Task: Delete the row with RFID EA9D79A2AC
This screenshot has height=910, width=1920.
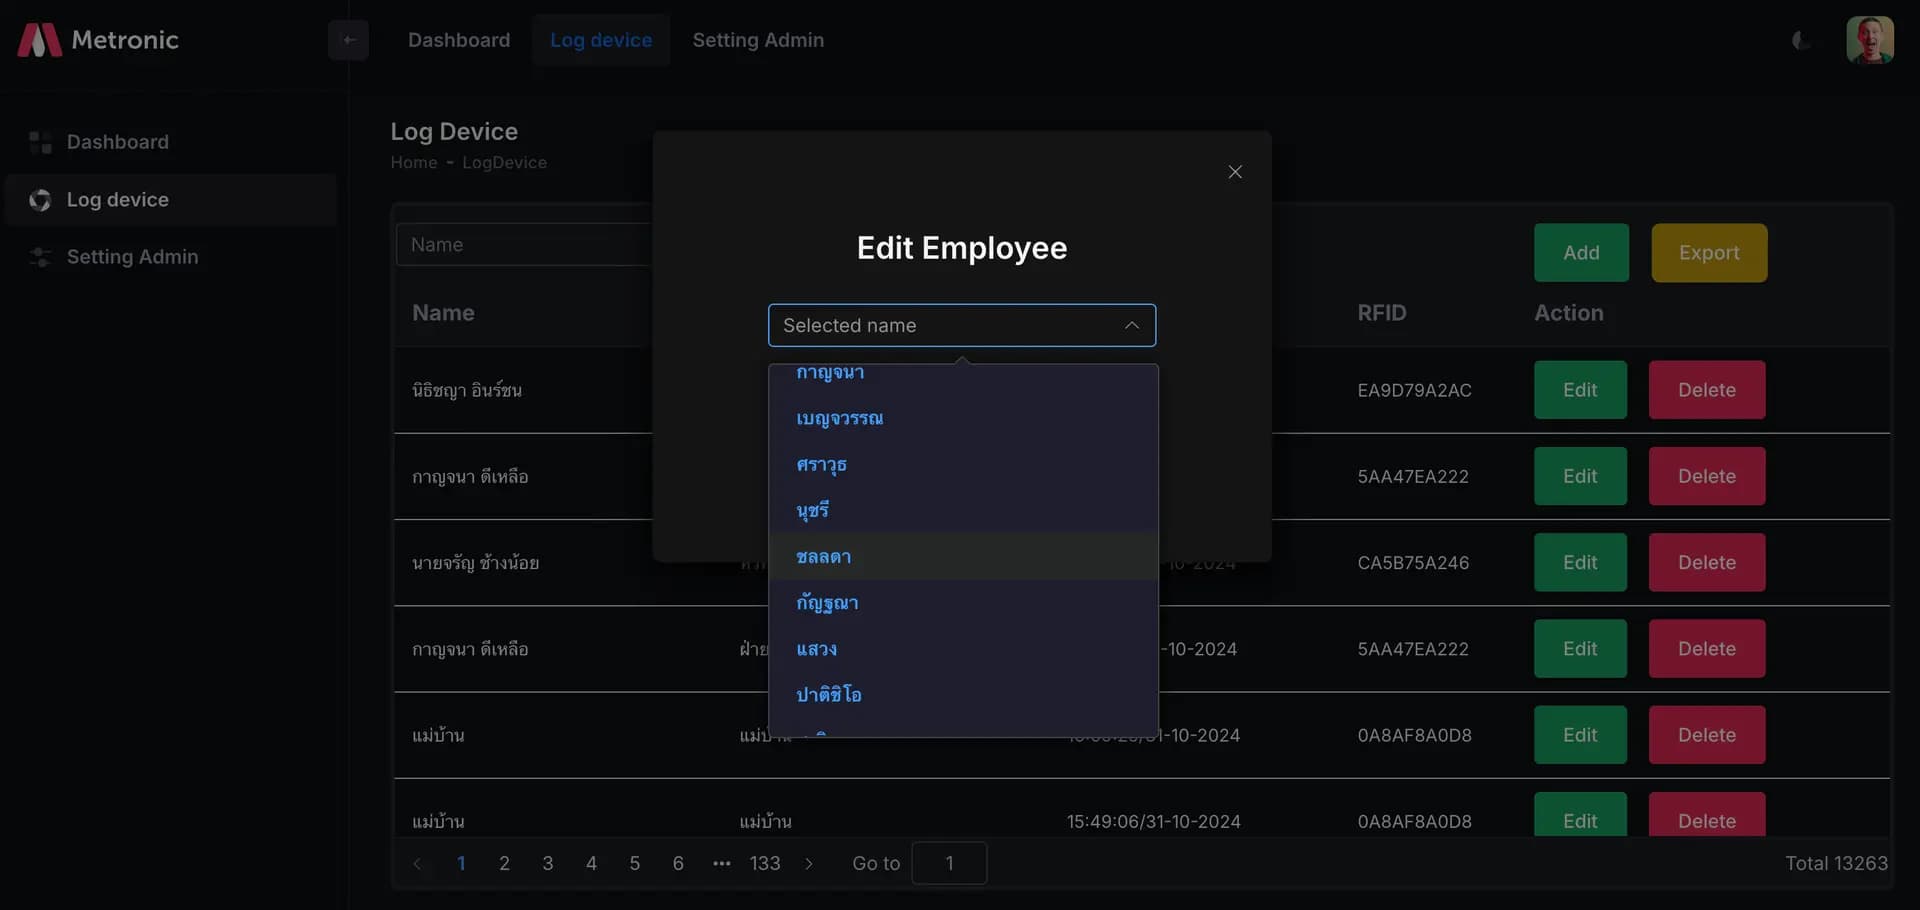Action: [1706, 390]
